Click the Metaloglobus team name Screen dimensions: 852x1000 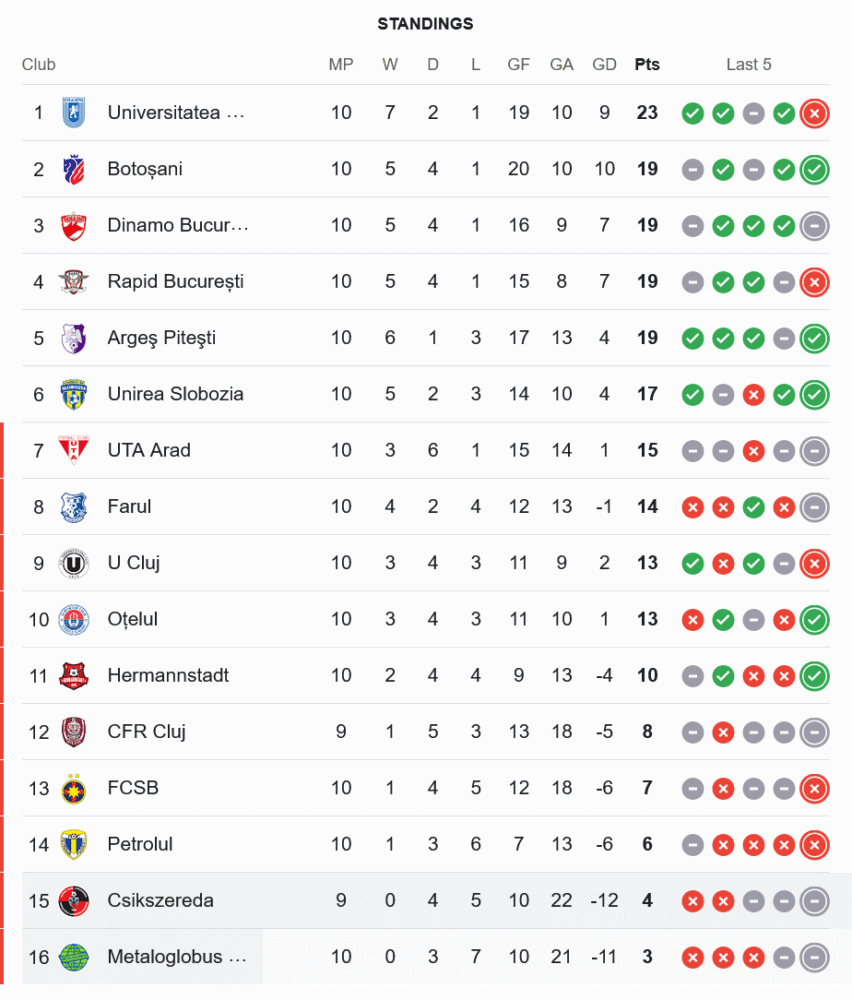176,957
